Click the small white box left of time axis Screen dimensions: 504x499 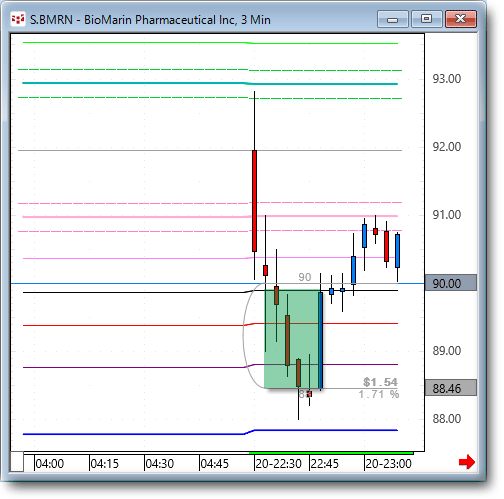click(x=17, y=462)
